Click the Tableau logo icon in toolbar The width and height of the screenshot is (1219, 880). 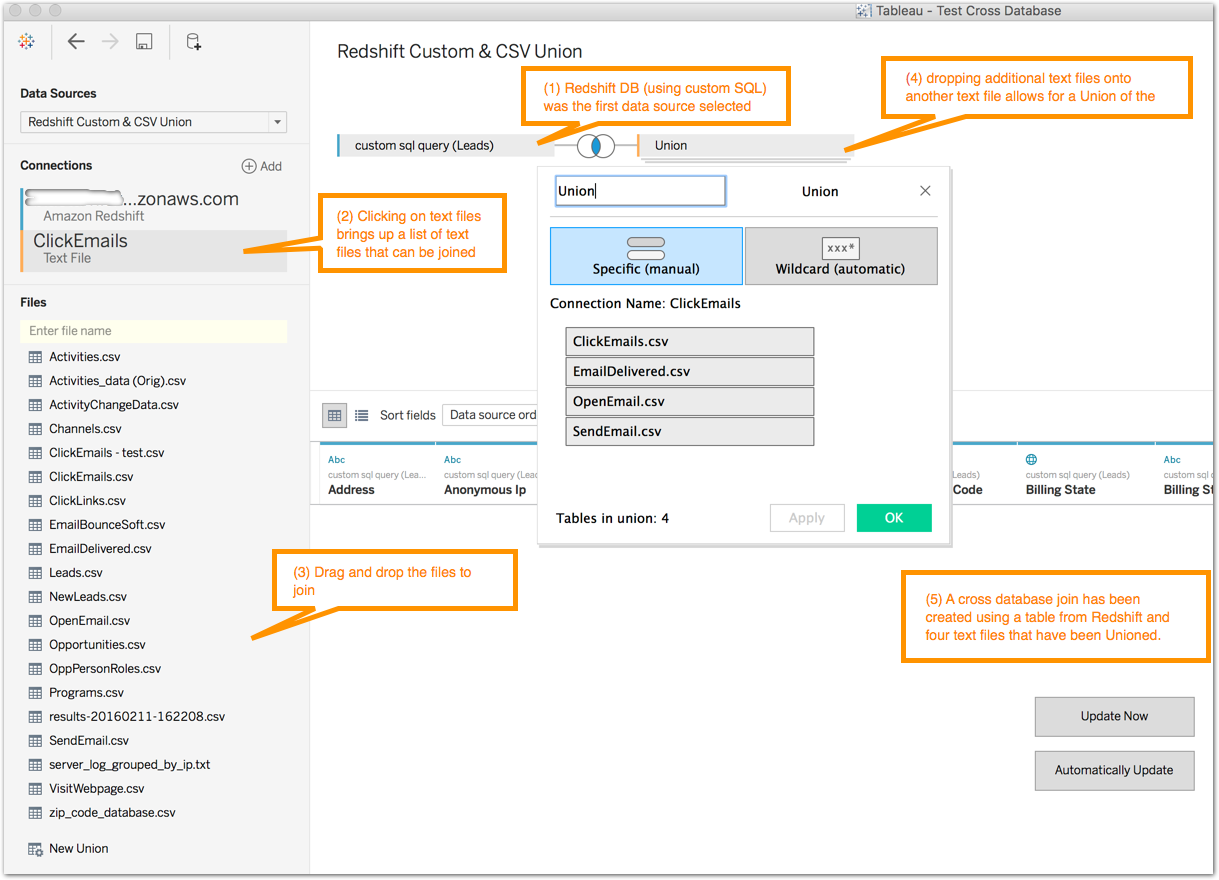click(x=27, y=41)
